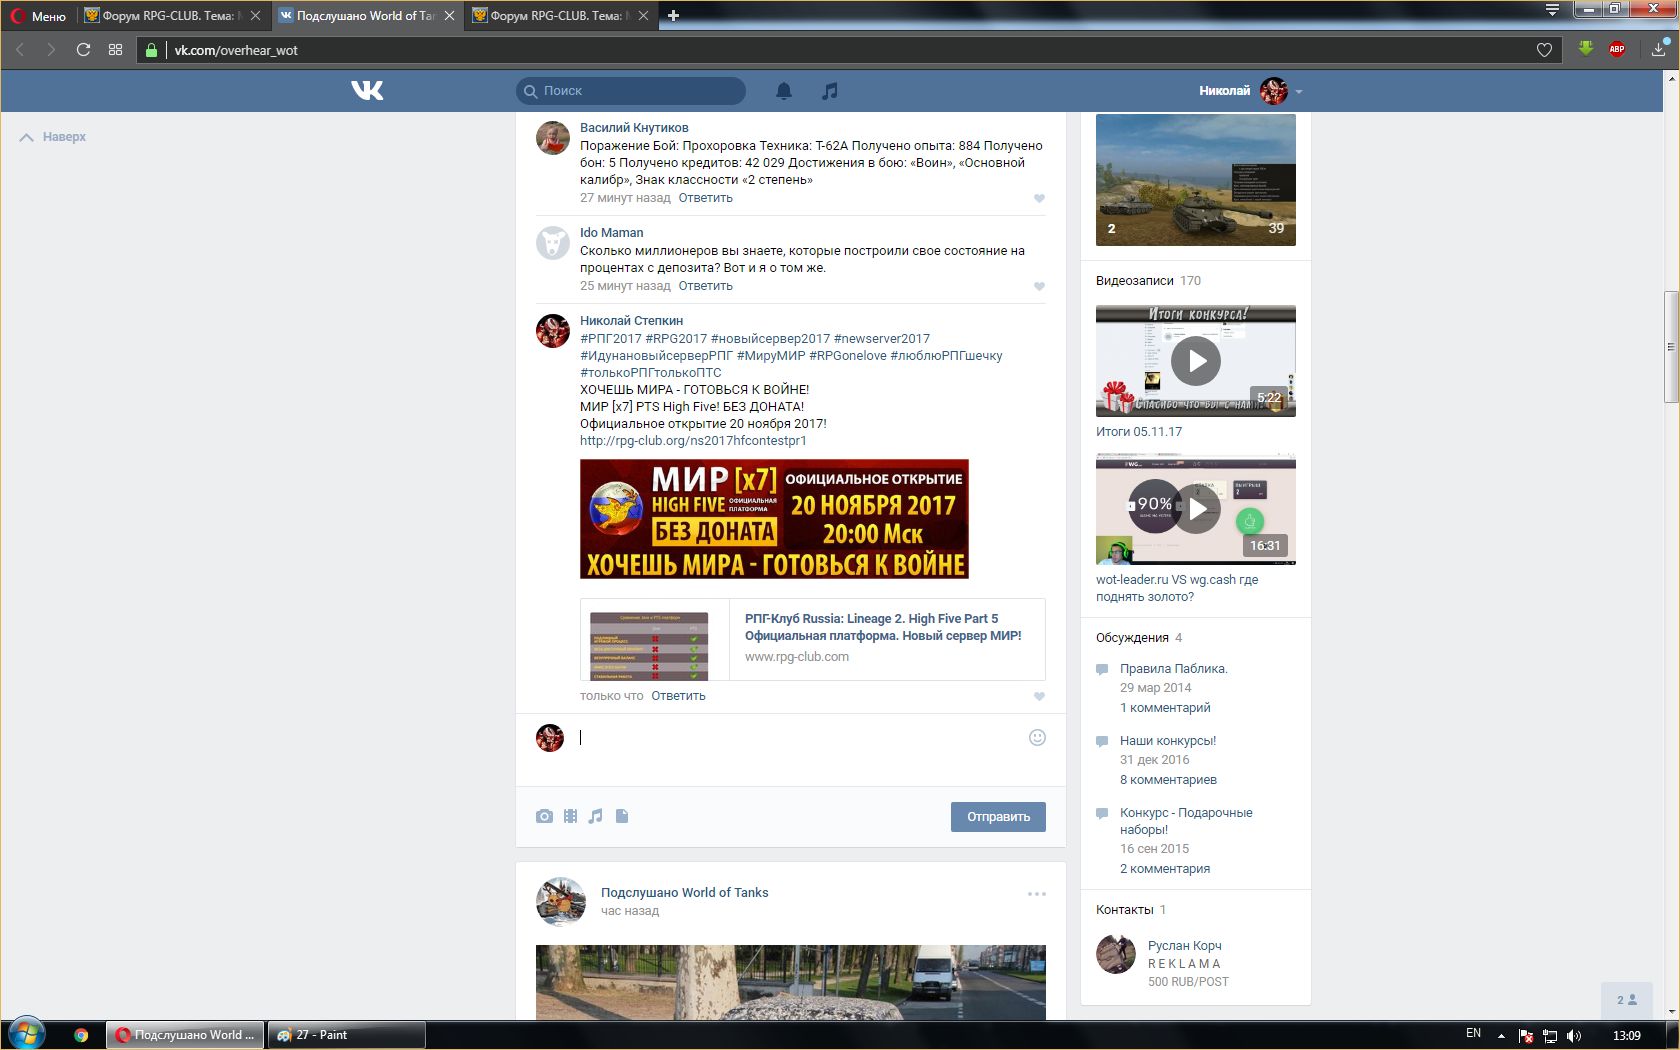
Task: Attach a photo with camera icon
Action: click(x=544, y=816)
